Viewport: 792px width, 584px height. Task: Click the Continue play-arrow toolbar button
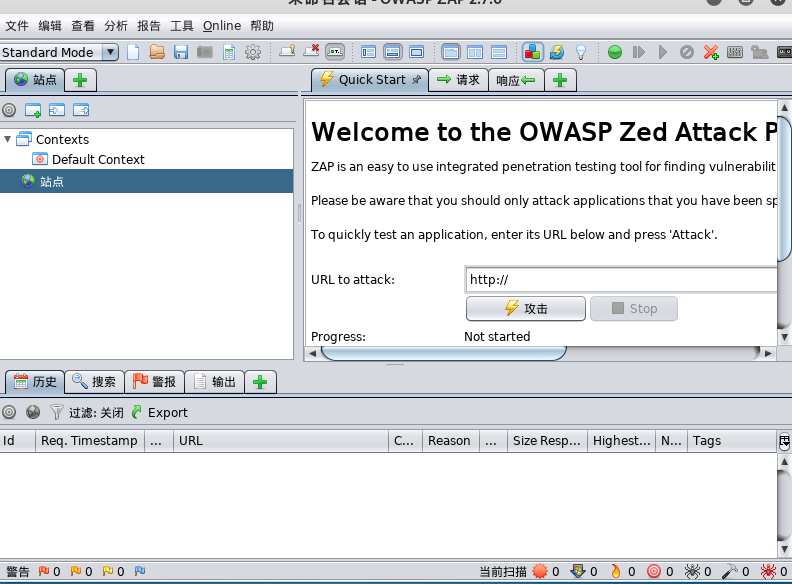click(663, 52)
